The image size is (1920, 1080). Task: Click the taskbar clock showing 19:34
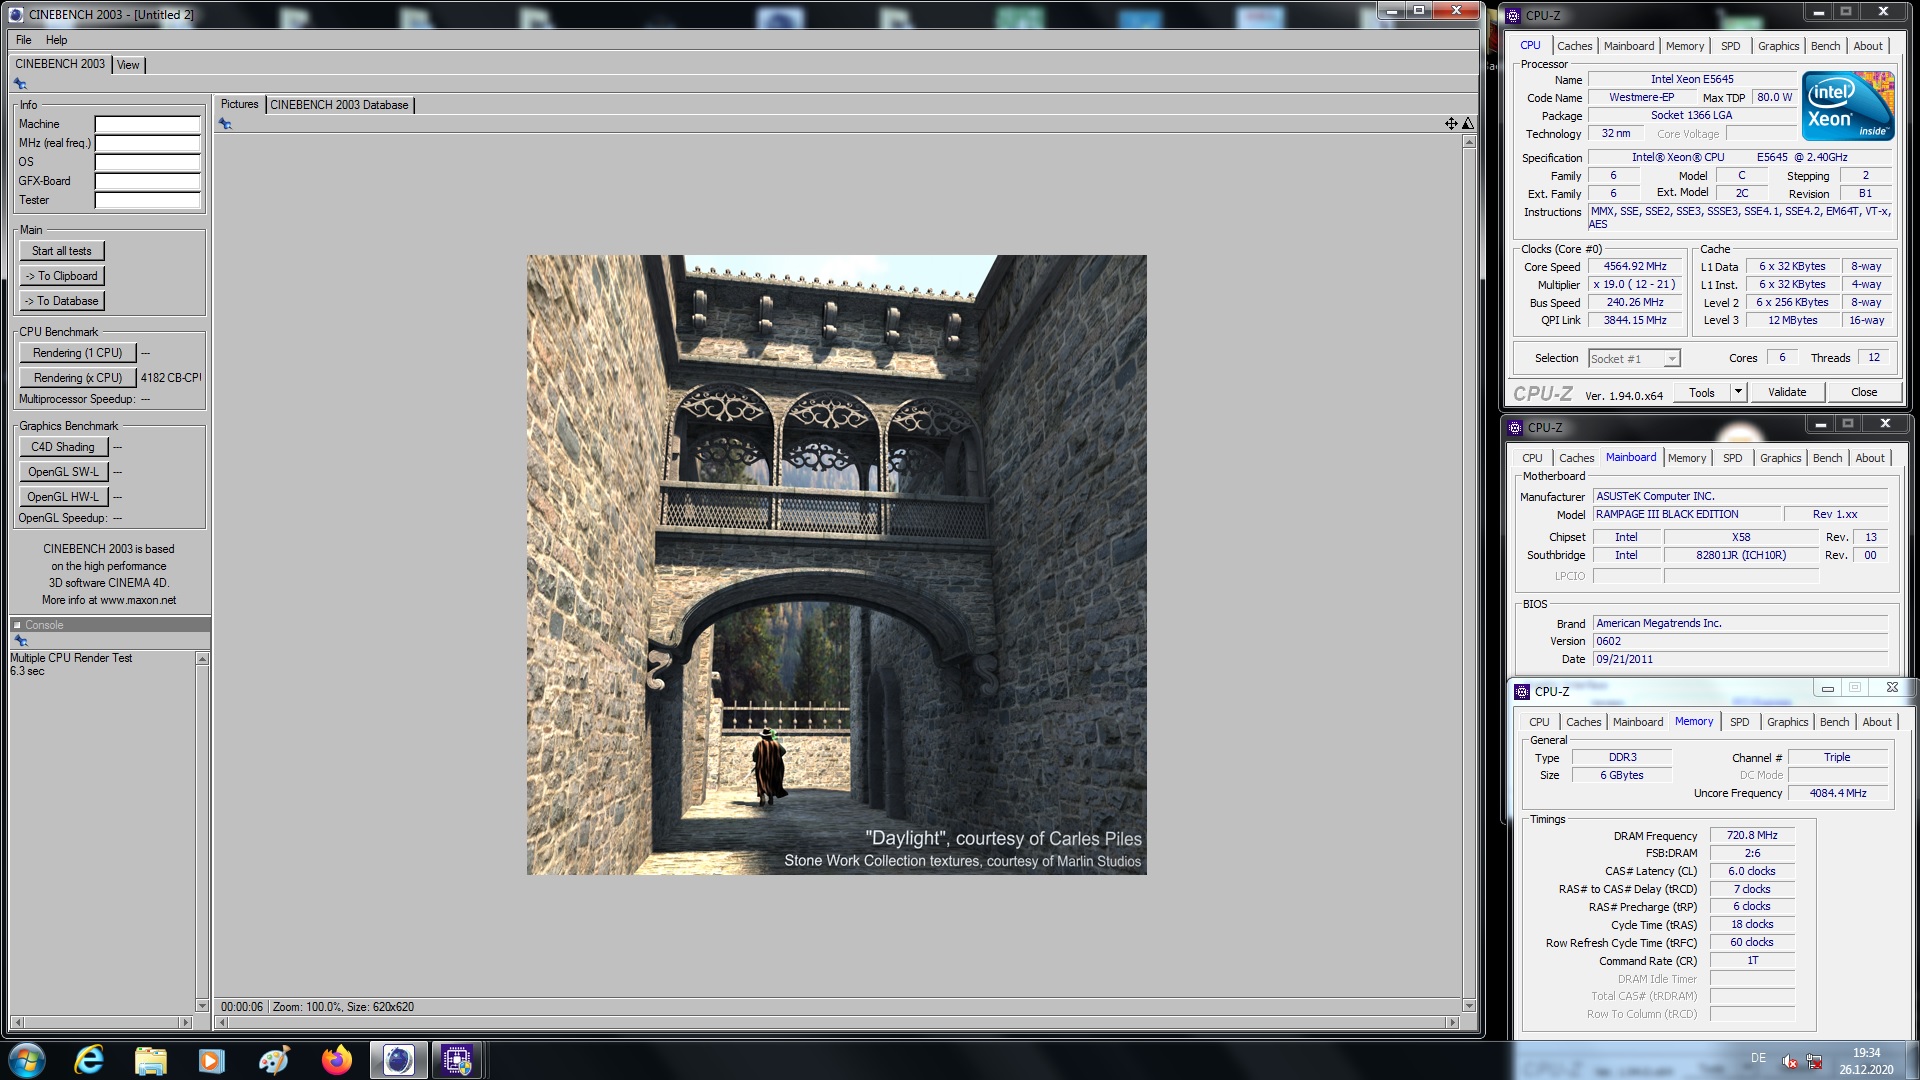pos(1866,1053)
